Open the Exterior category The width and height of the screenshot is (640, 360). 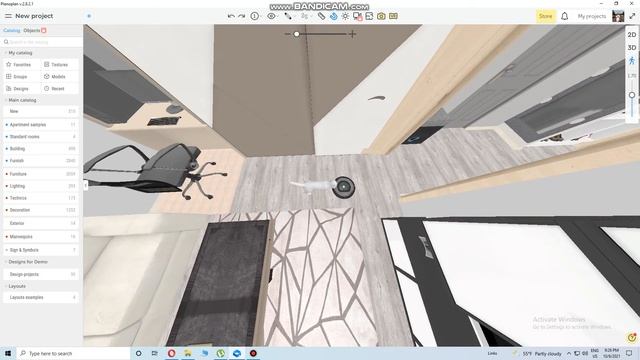click(x=42, y=223)
